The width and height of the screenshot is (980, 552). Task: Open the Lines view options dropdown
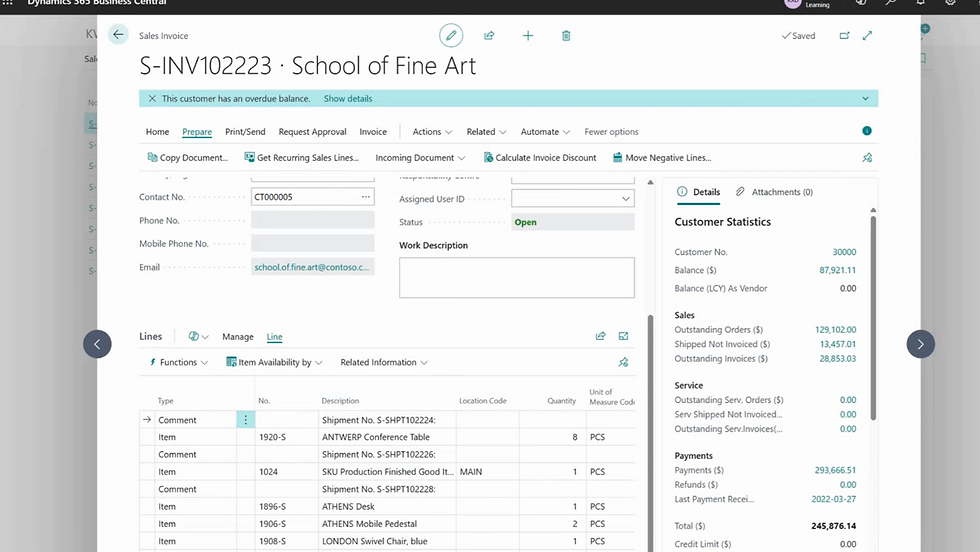coord(198,336)
